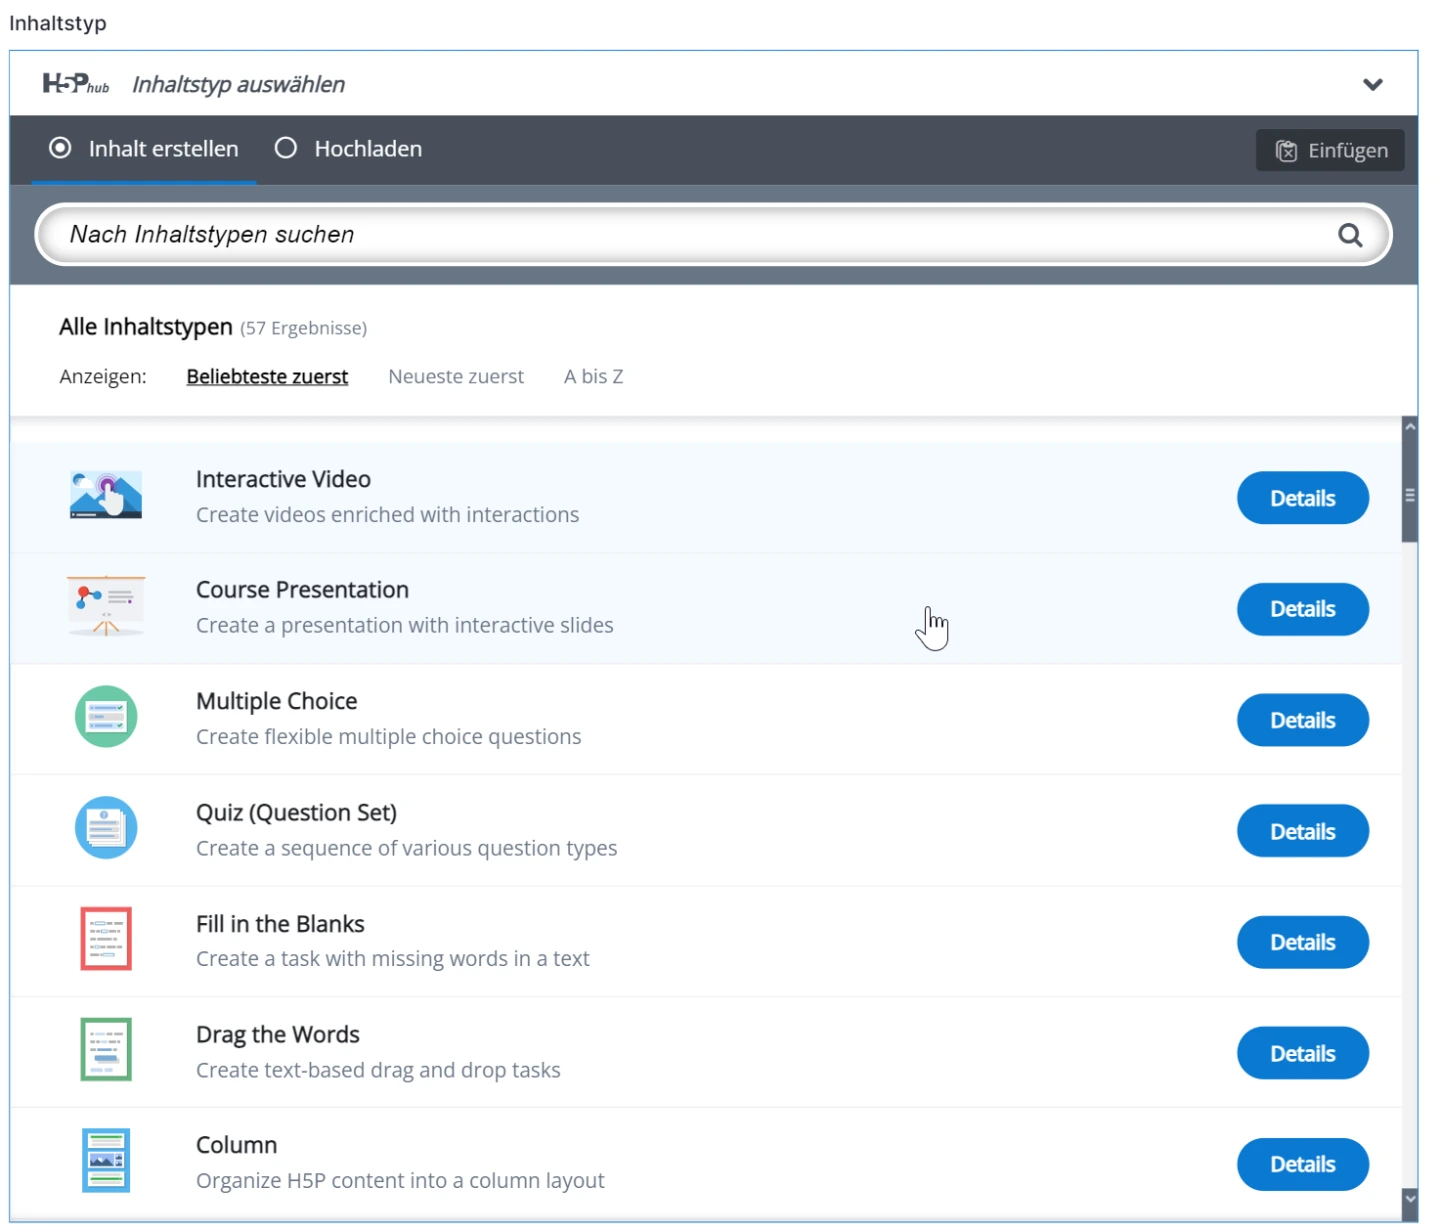Click the Fill in the Blanks icon

pyautogui.click(x=106, y=939)
